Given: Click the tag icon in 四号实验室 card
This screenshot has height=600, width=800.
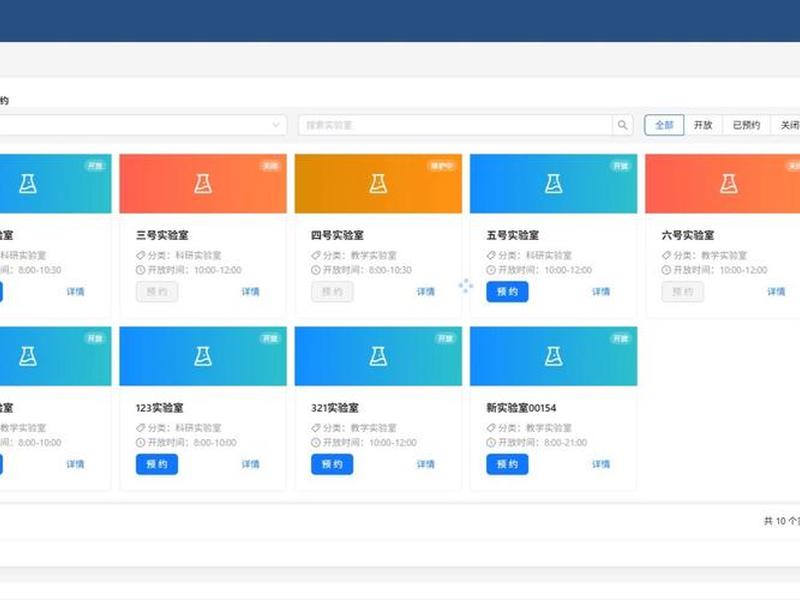Looking at the screenshot, I should point(316,255).
